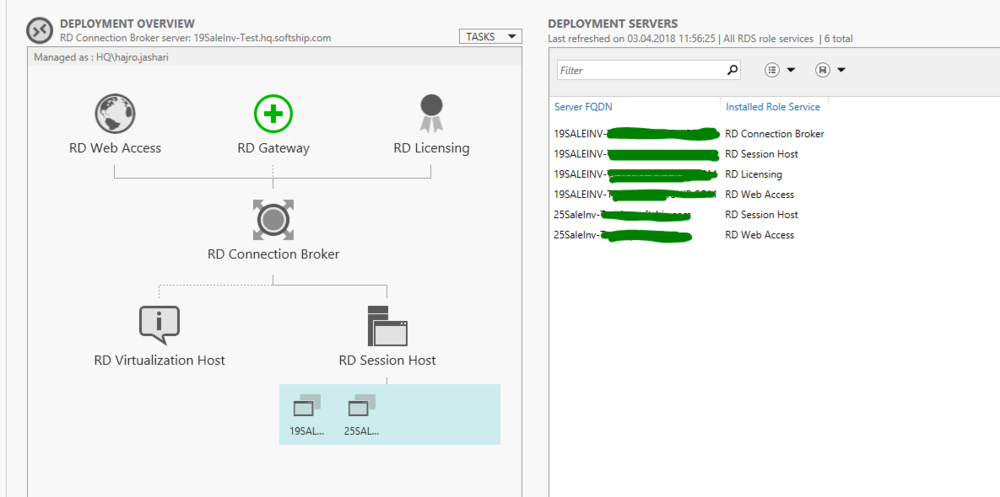1000x497 pixels.
Task: Sort by Server FQDN column header
Action: [x=586, y=107]
